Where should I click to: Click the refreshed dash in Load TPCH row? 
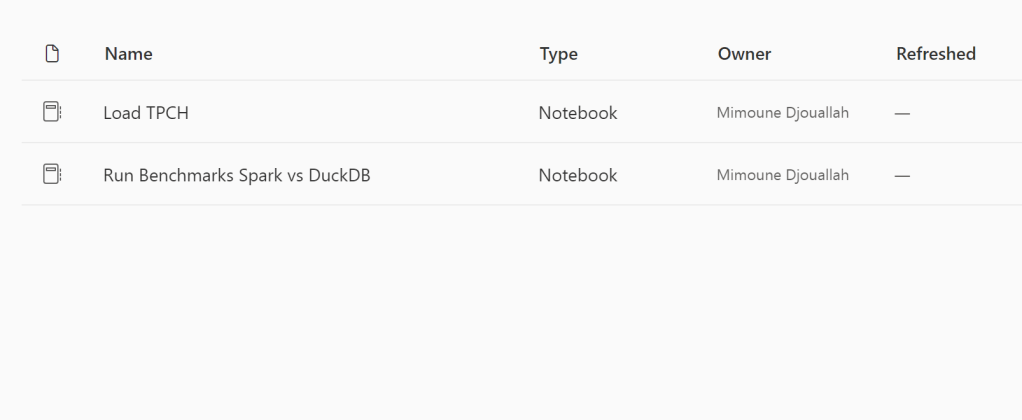(x=902, y=113)
